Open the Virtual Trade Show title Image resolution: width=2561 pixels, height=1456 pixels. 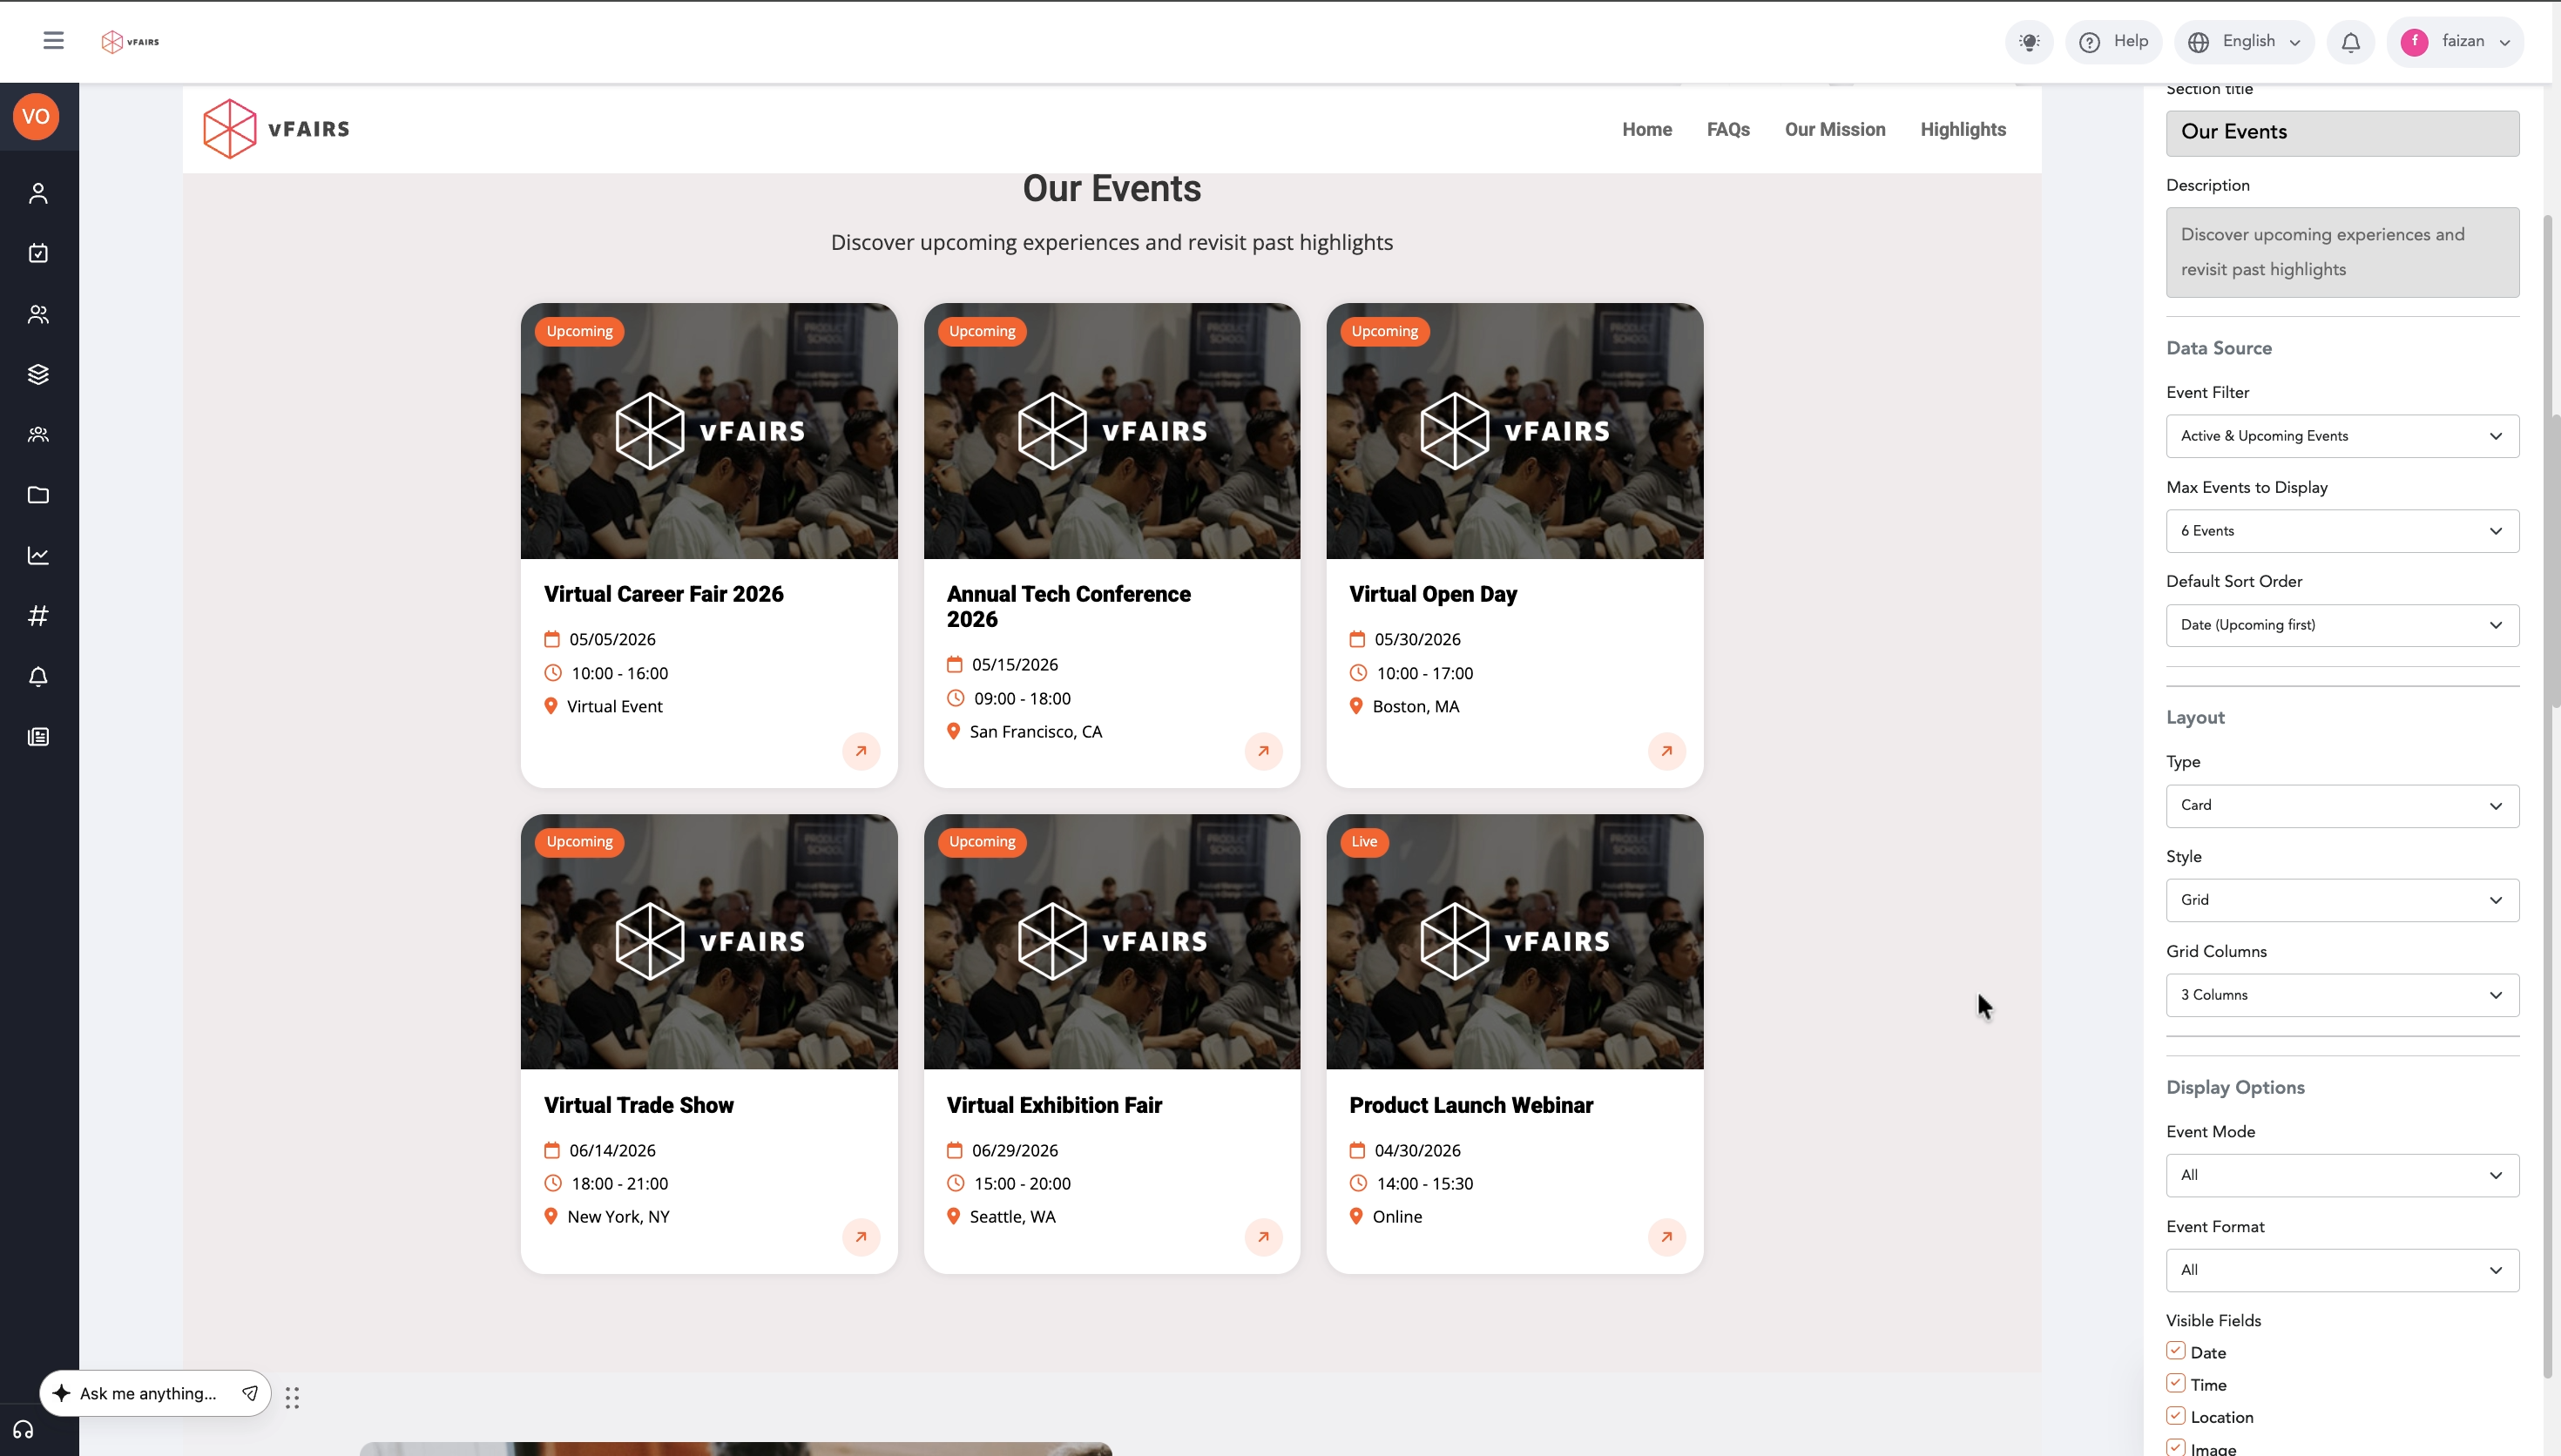click(x=639, y=1105)
